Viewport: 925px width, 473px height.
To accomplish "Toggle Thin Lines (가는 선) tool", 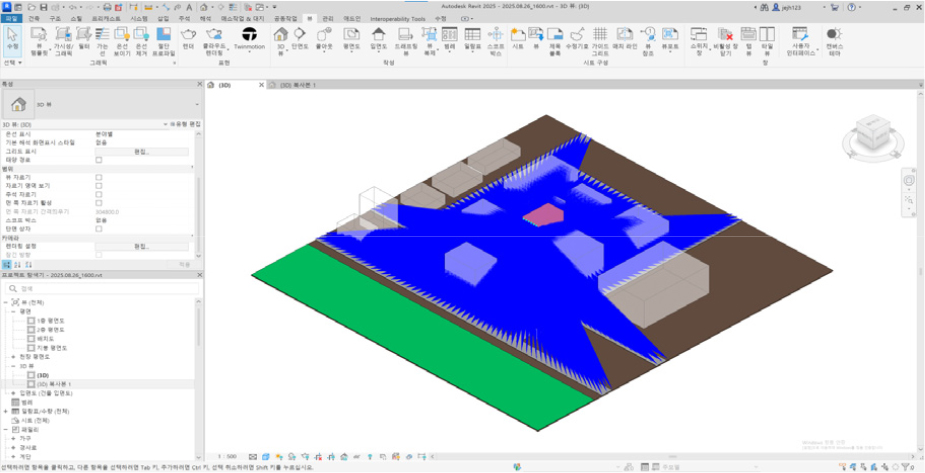I will click(x=102, y=41).
